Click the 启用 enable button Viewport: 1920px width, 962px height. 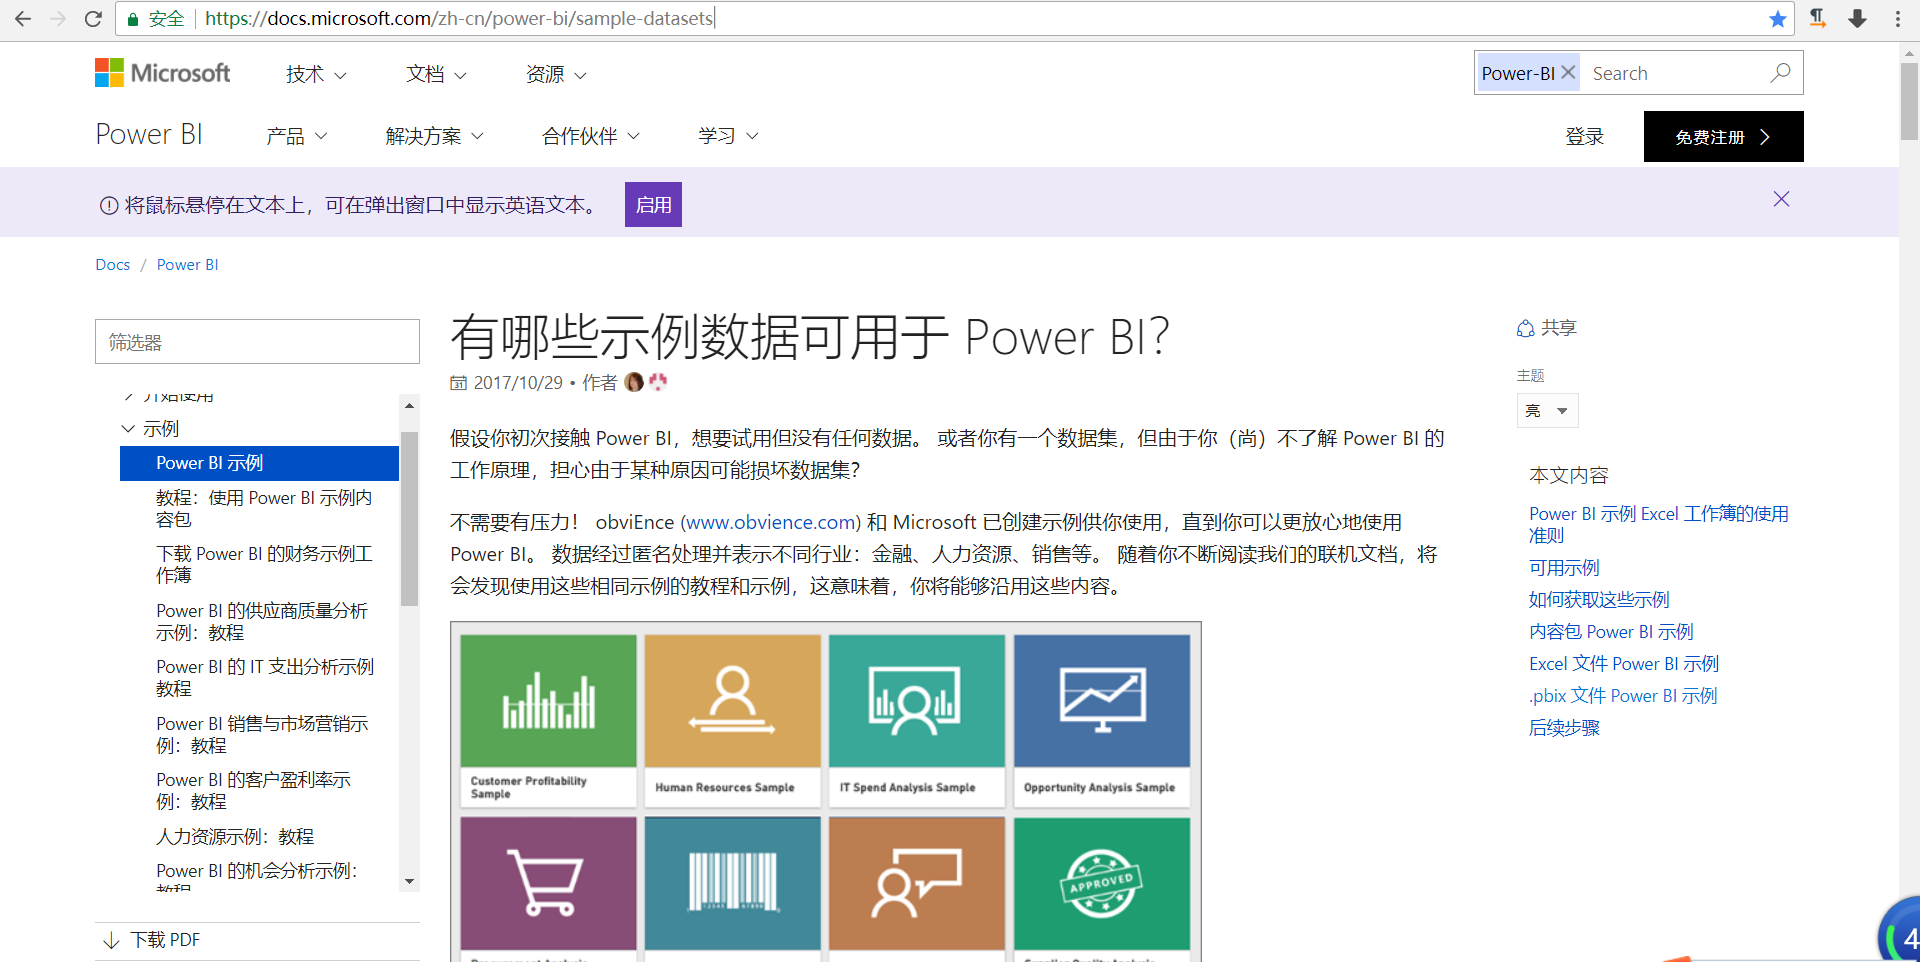[653, 205]
